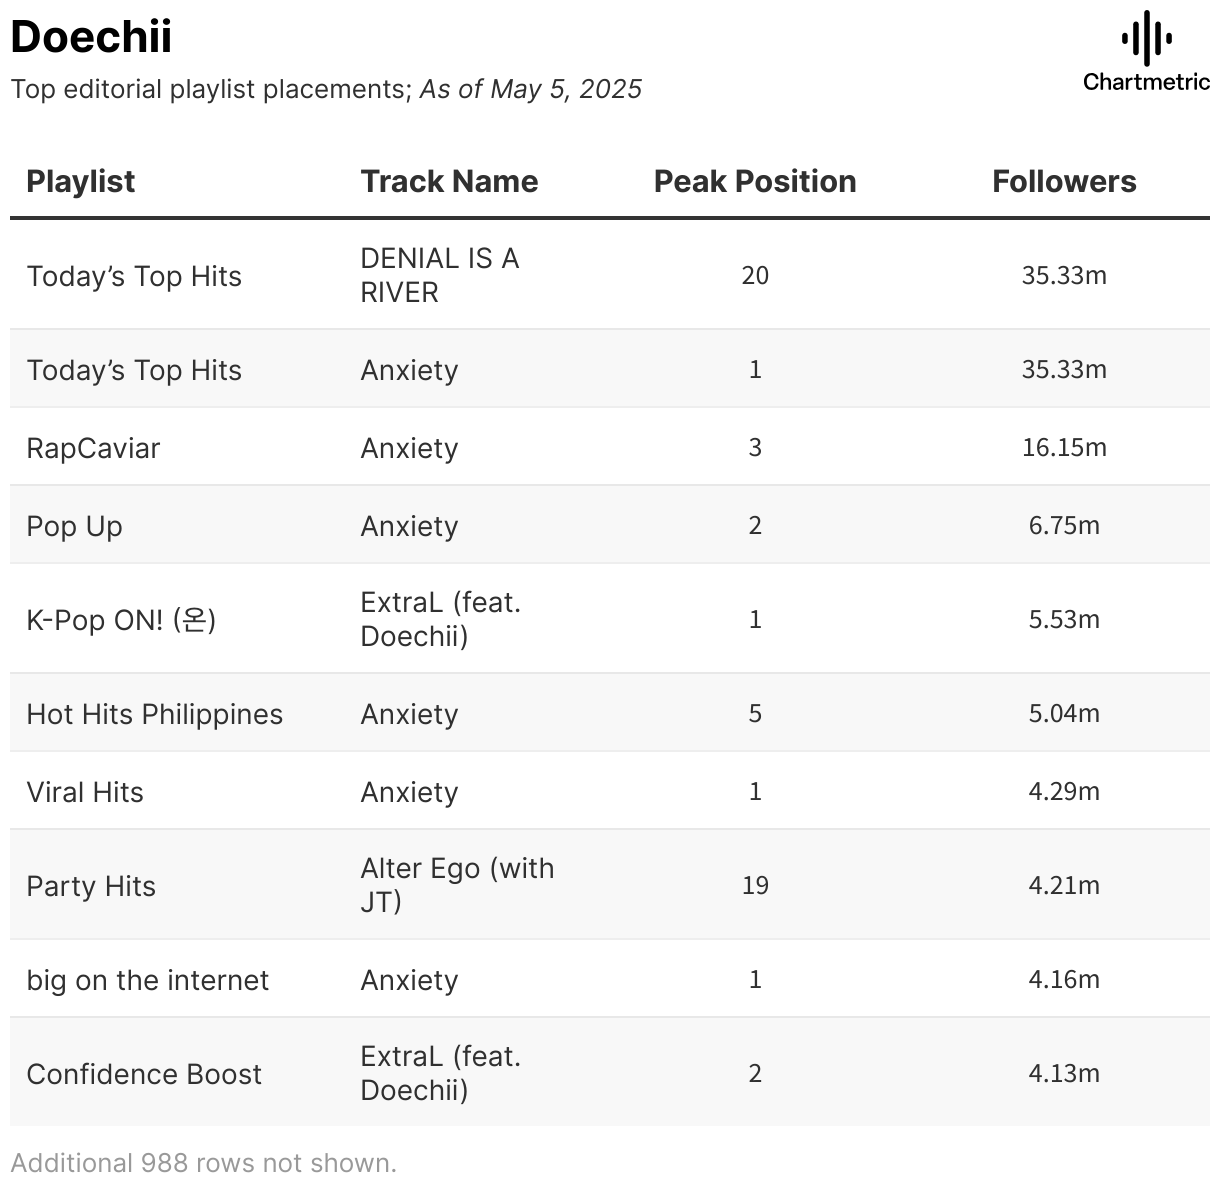The image size is (1220, 1188).
Task: Open the K-Pop ON! playlist row
Action: coord(121,620)
